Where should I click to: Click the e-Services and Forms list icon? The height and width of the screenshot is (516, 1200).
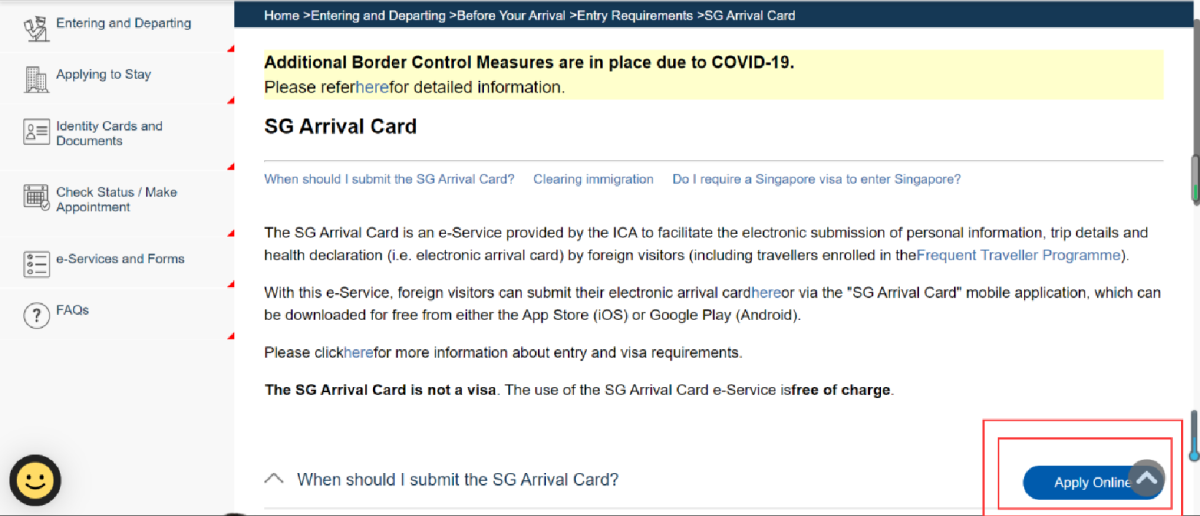point(36,263)
